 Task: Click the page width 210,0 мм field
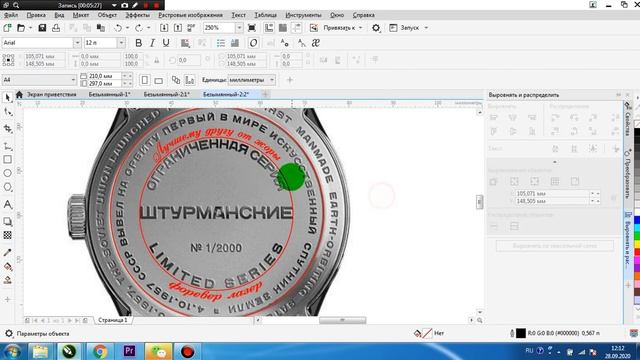(x=105, y=76)
